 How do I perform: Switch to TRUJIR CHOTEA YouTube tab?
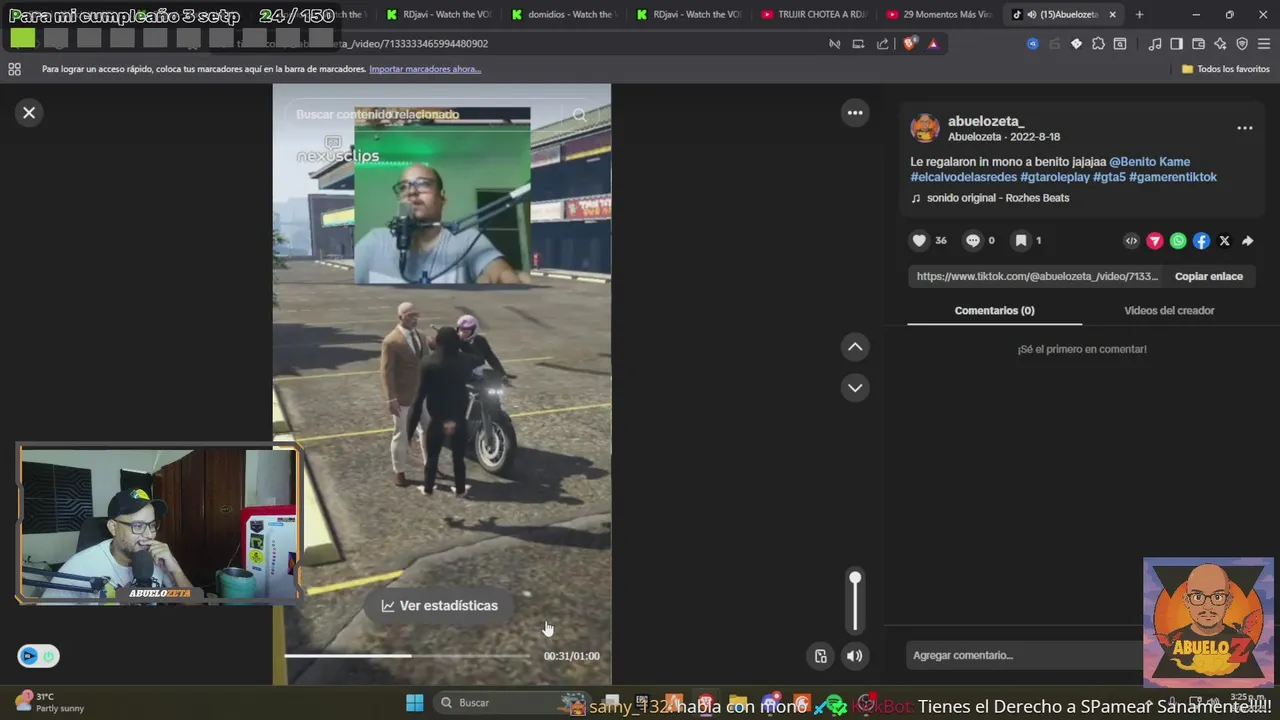pyautogui.click(x=812, y=14)
